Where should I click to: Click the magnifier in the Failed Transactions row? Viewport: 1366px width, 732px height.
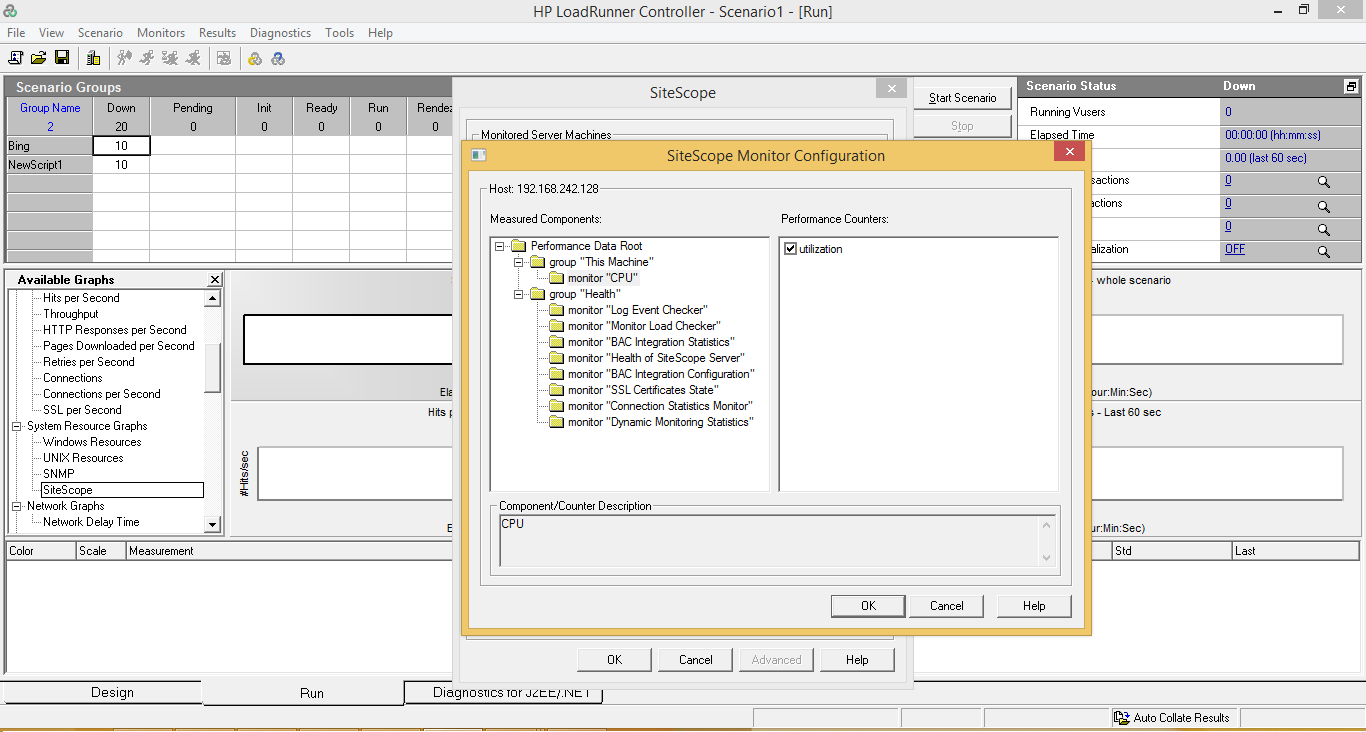[x=1323, y=206]
